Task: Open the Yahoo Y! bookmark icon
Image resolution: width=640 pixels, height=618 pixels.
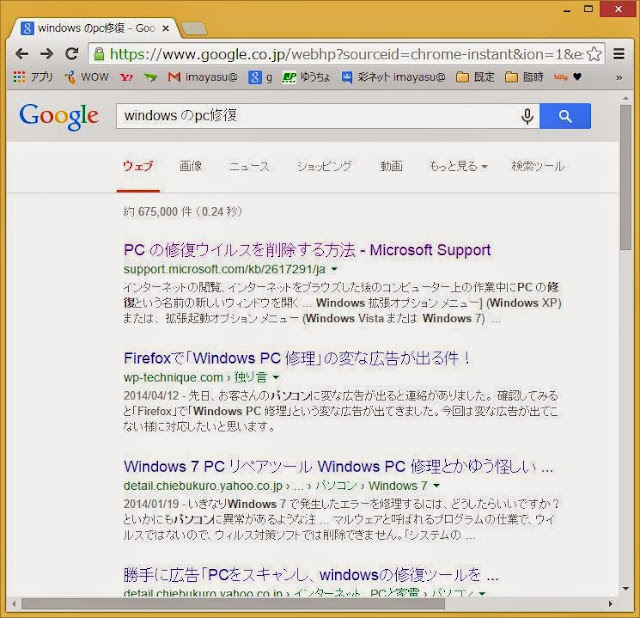Action: click(x=127, y=77)
